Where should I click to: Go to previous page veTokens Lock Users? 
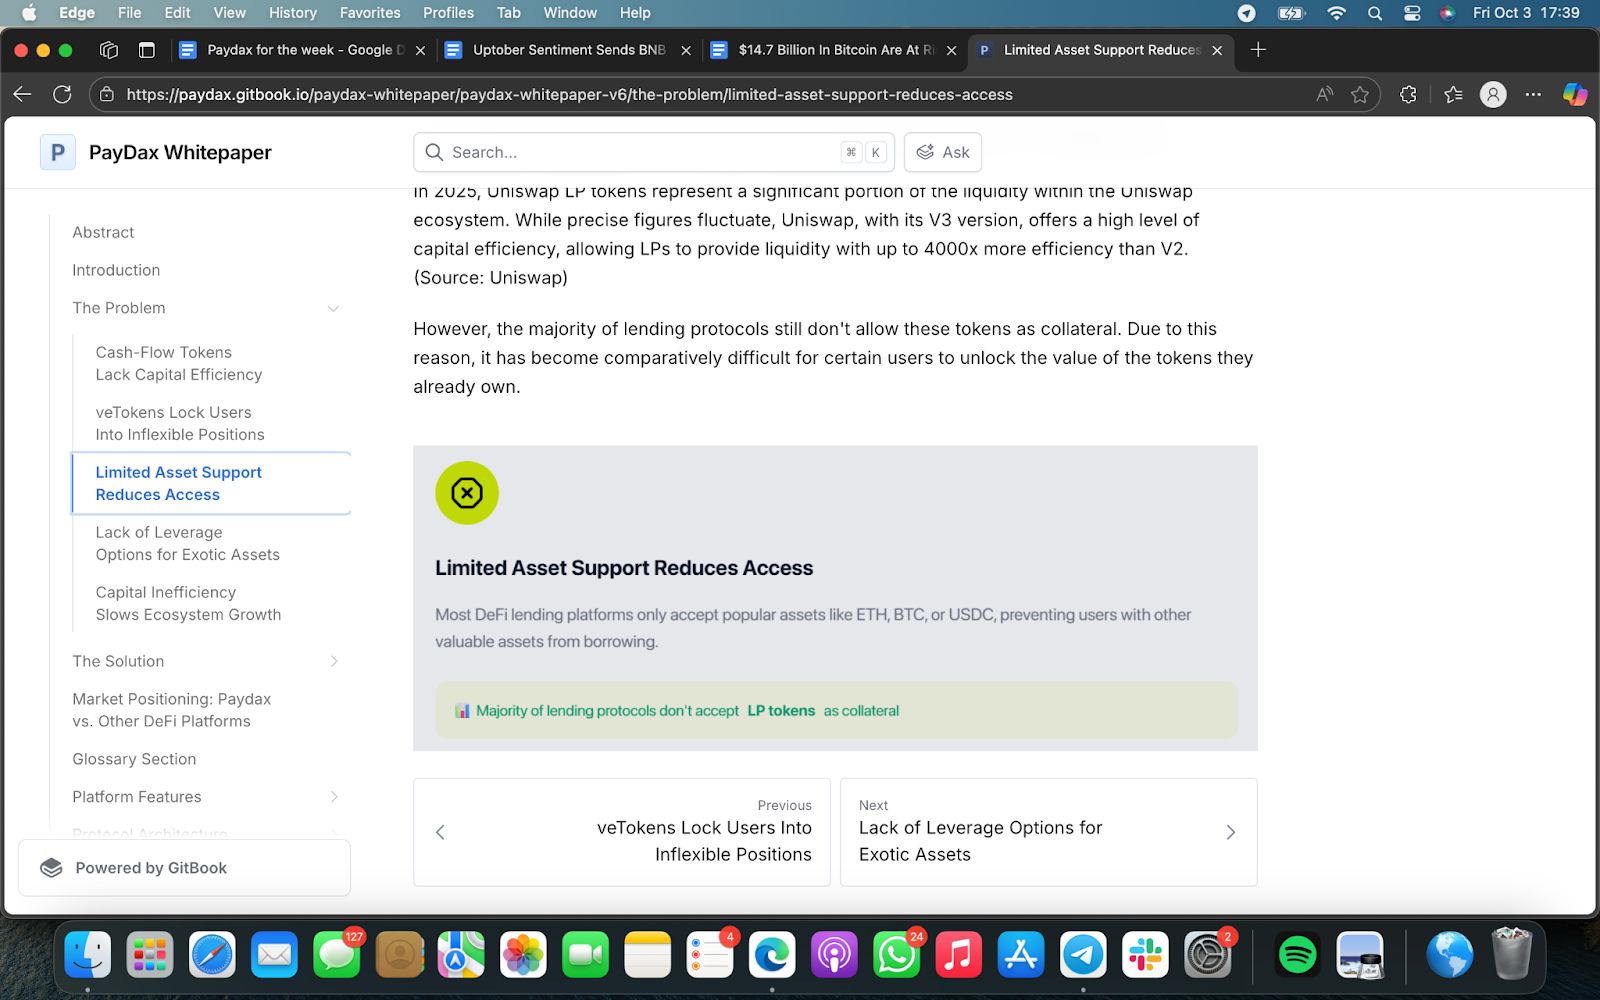[x=622, y=832]
